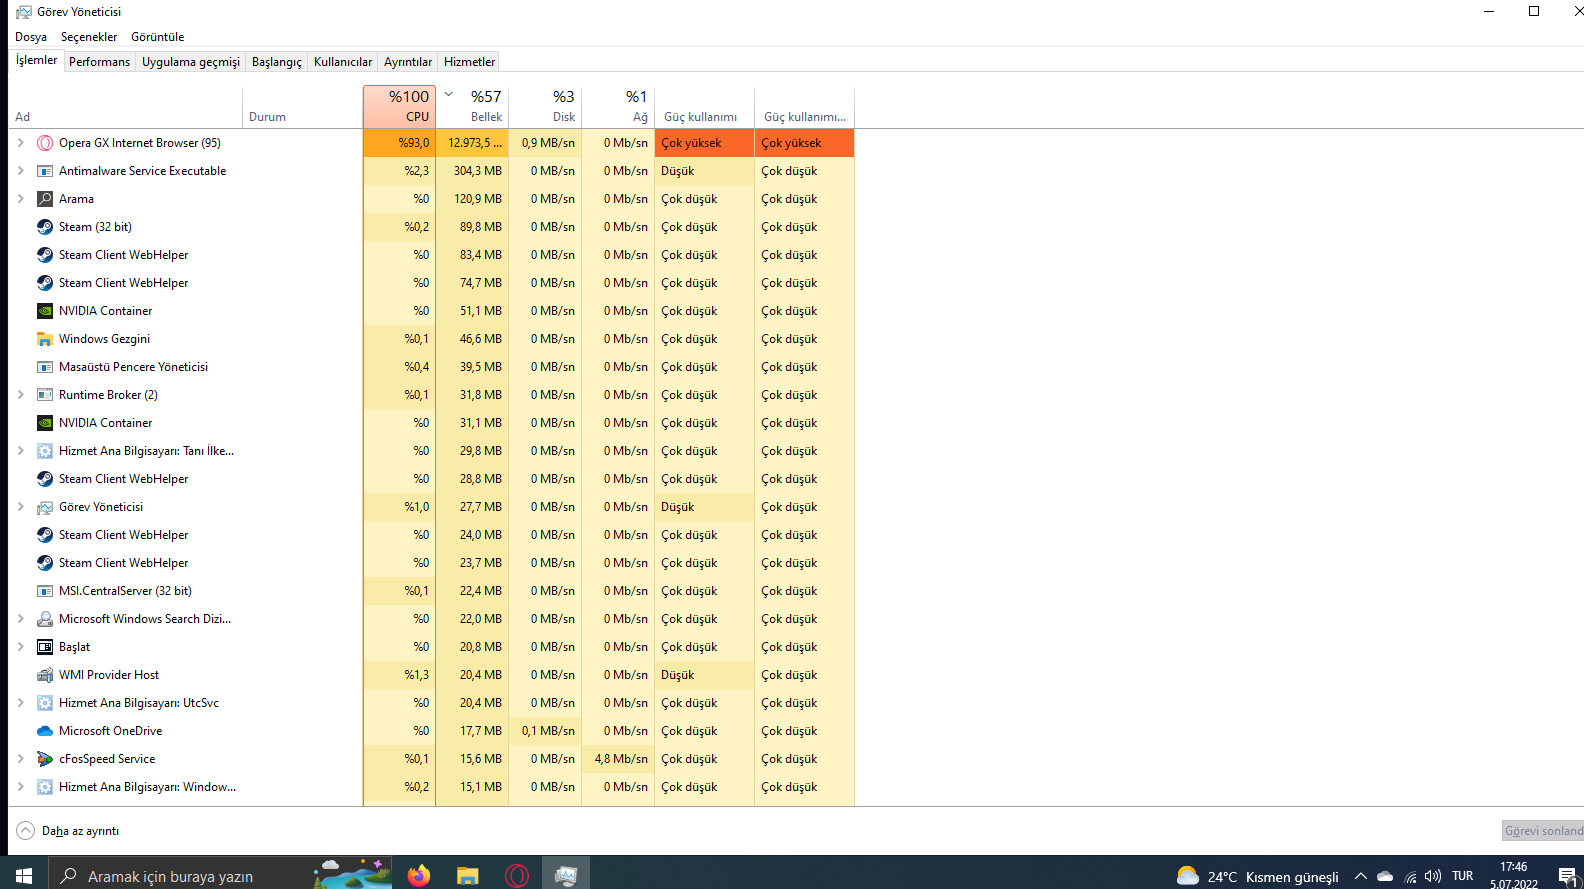Image resolution: width=1584 pixels, height=889 pixels.
Task: Expand the Antimalware Service Executable row
Action: tap(20, 171)
